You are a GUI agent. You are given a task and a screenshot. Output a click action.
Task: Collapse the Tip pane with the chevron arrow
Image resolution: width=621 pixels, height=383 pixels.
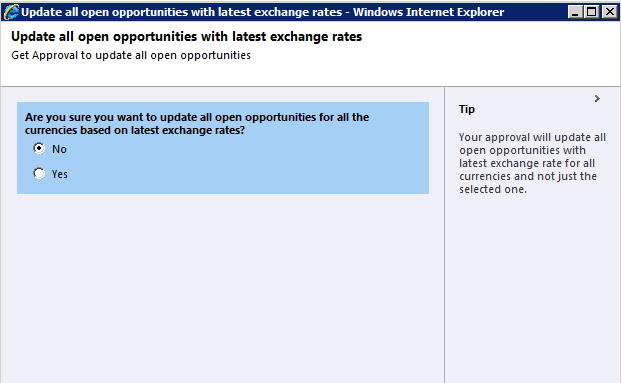tap(597, 98)
